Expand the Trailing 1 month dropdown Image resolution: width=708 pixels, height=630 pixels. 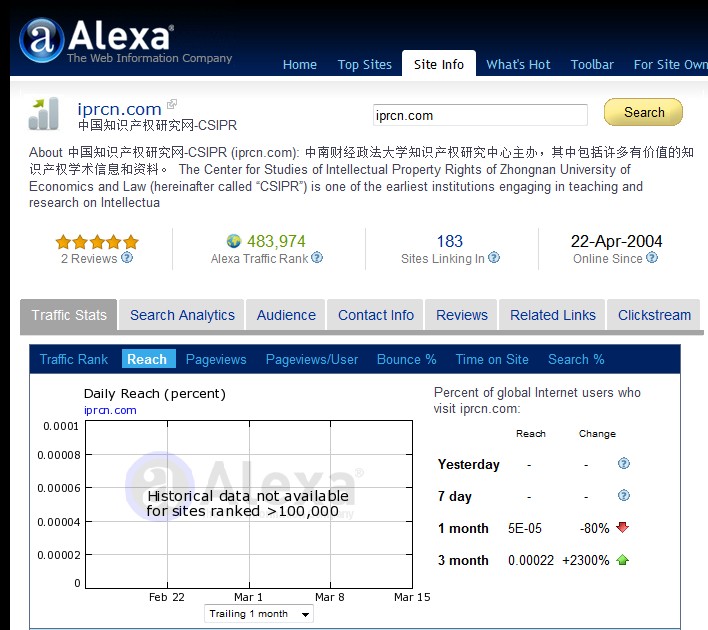tap(259, 614)
